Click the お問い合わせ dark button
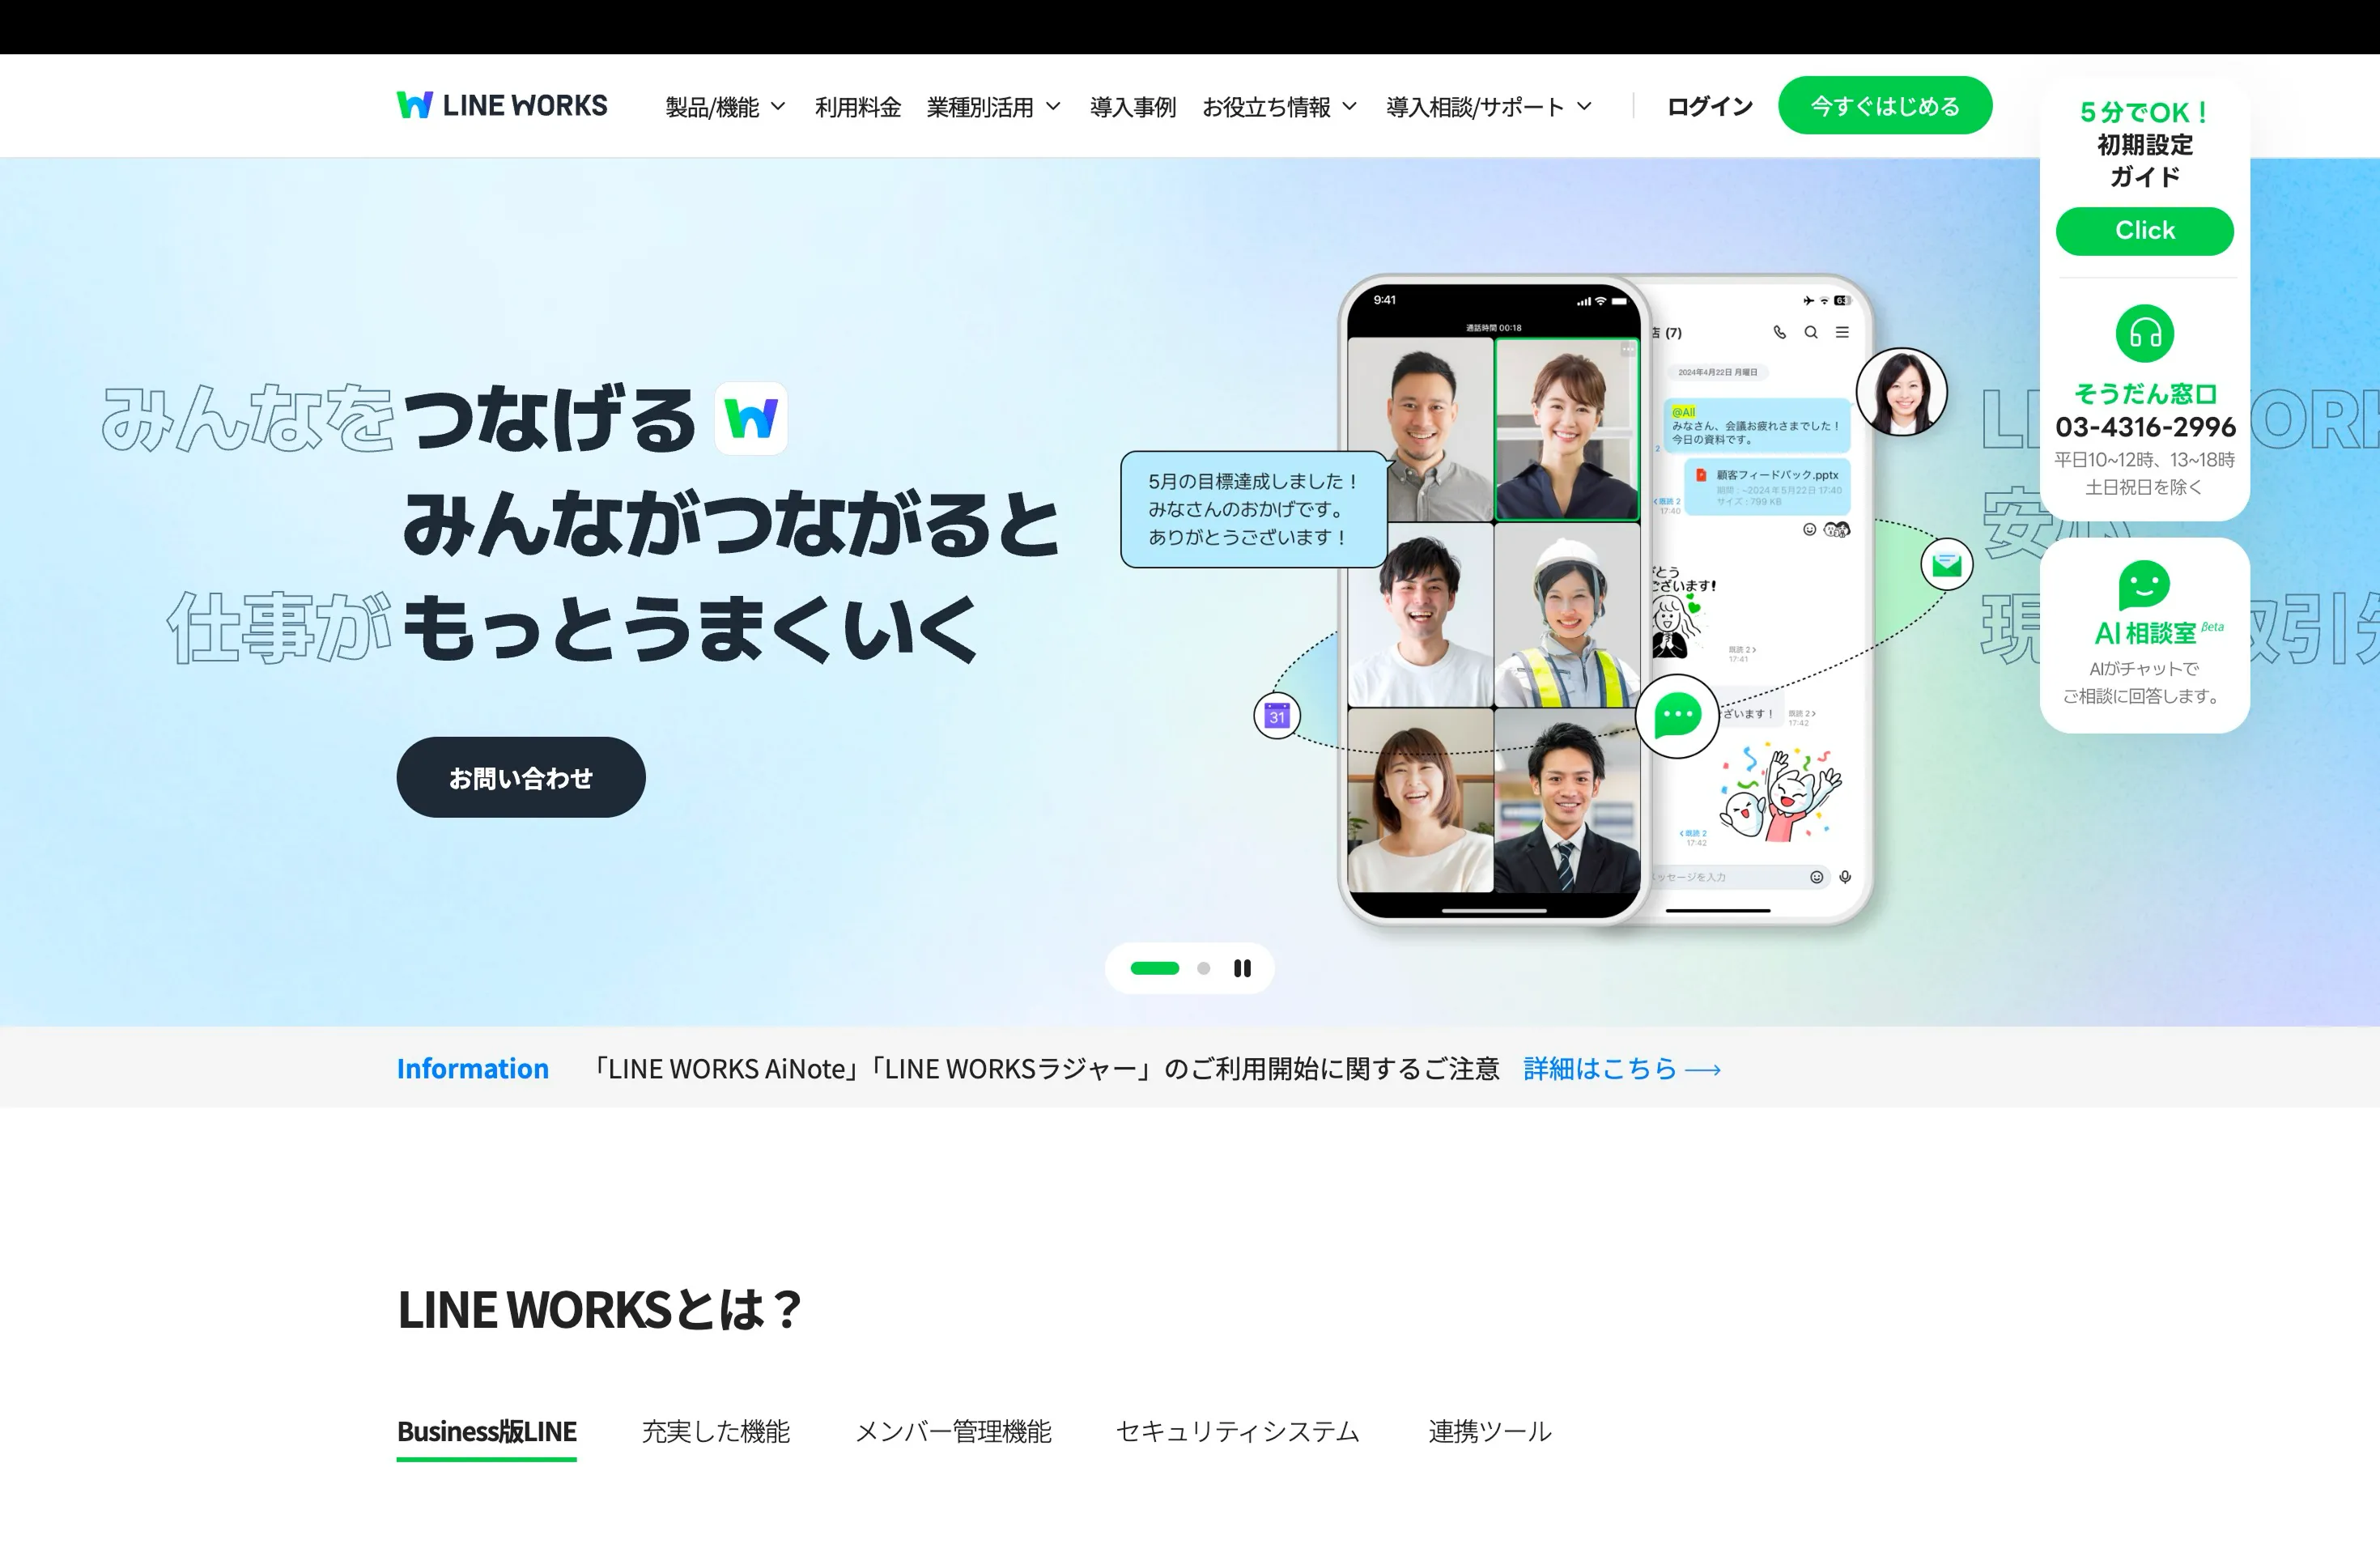The height and width of the screenshot is (1548, 2380). pos(521,777)
